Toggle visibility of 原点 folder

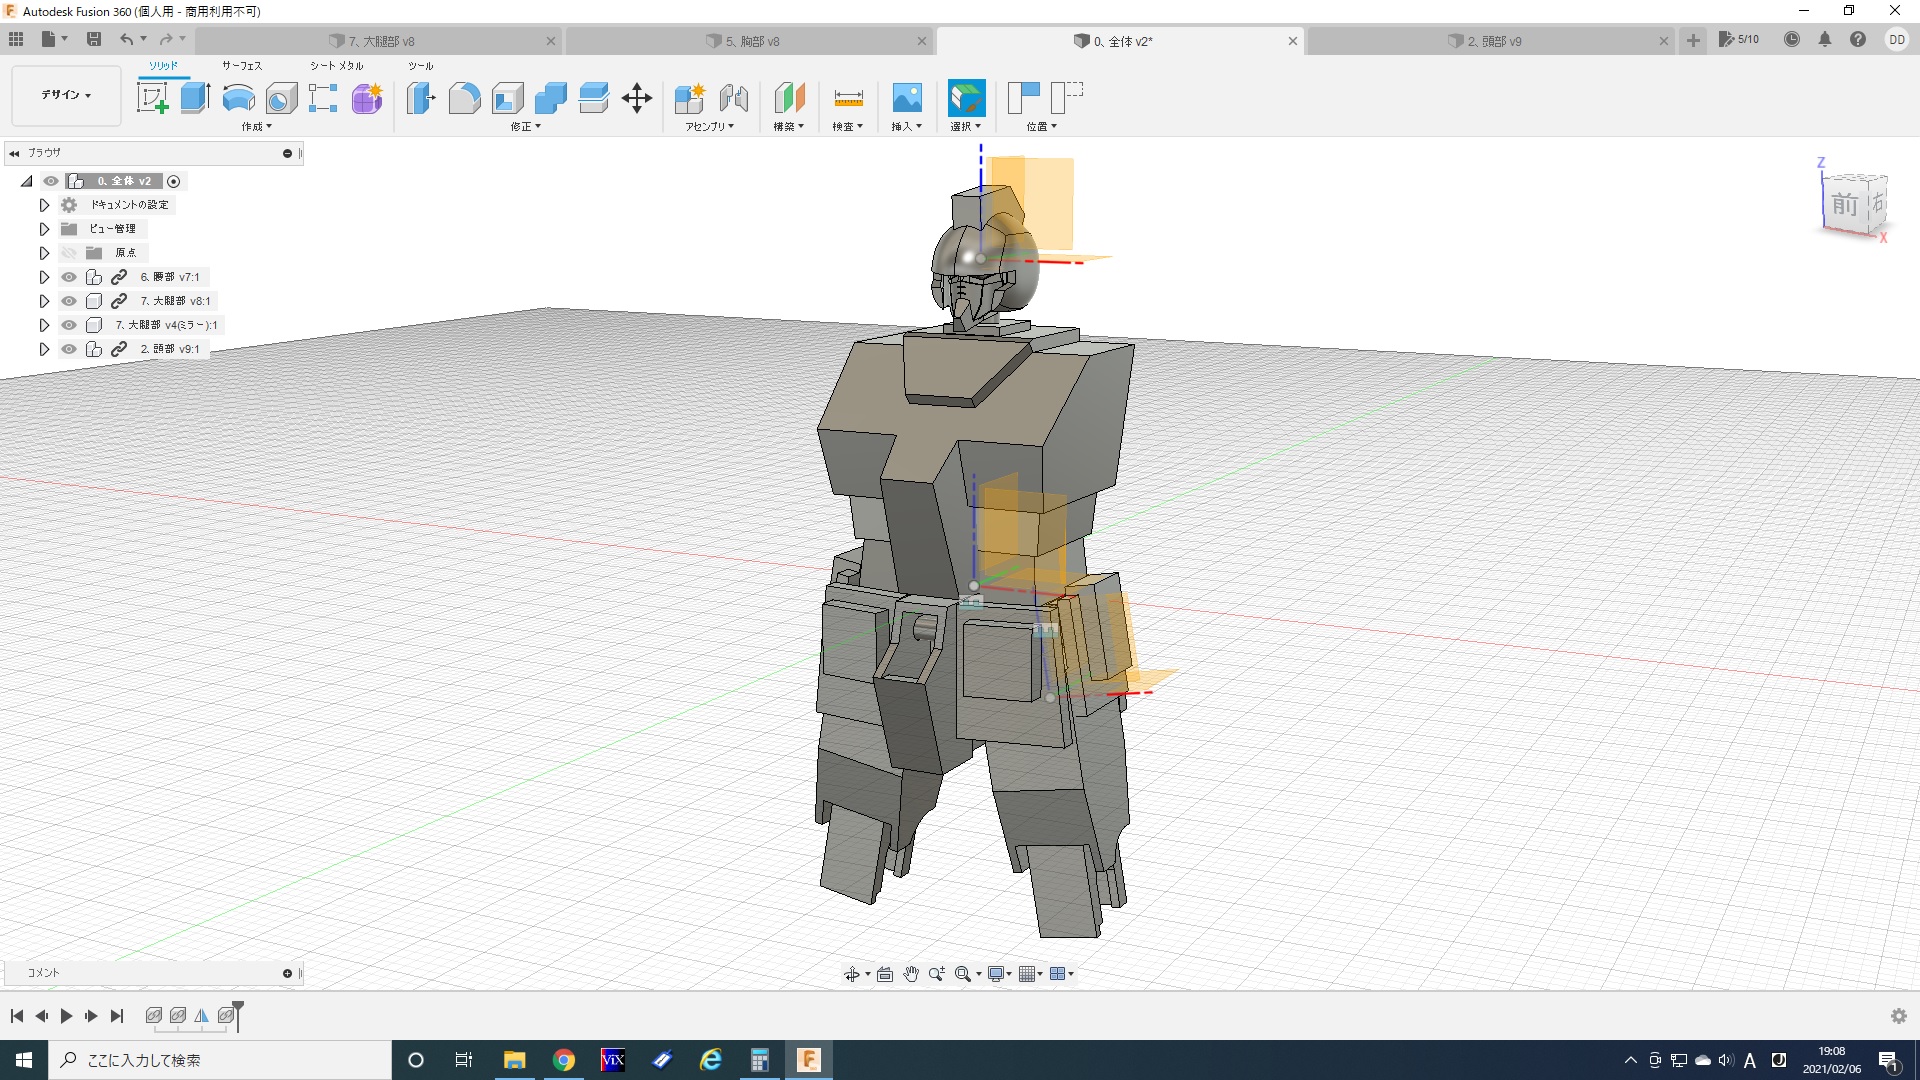pos(69,253)
